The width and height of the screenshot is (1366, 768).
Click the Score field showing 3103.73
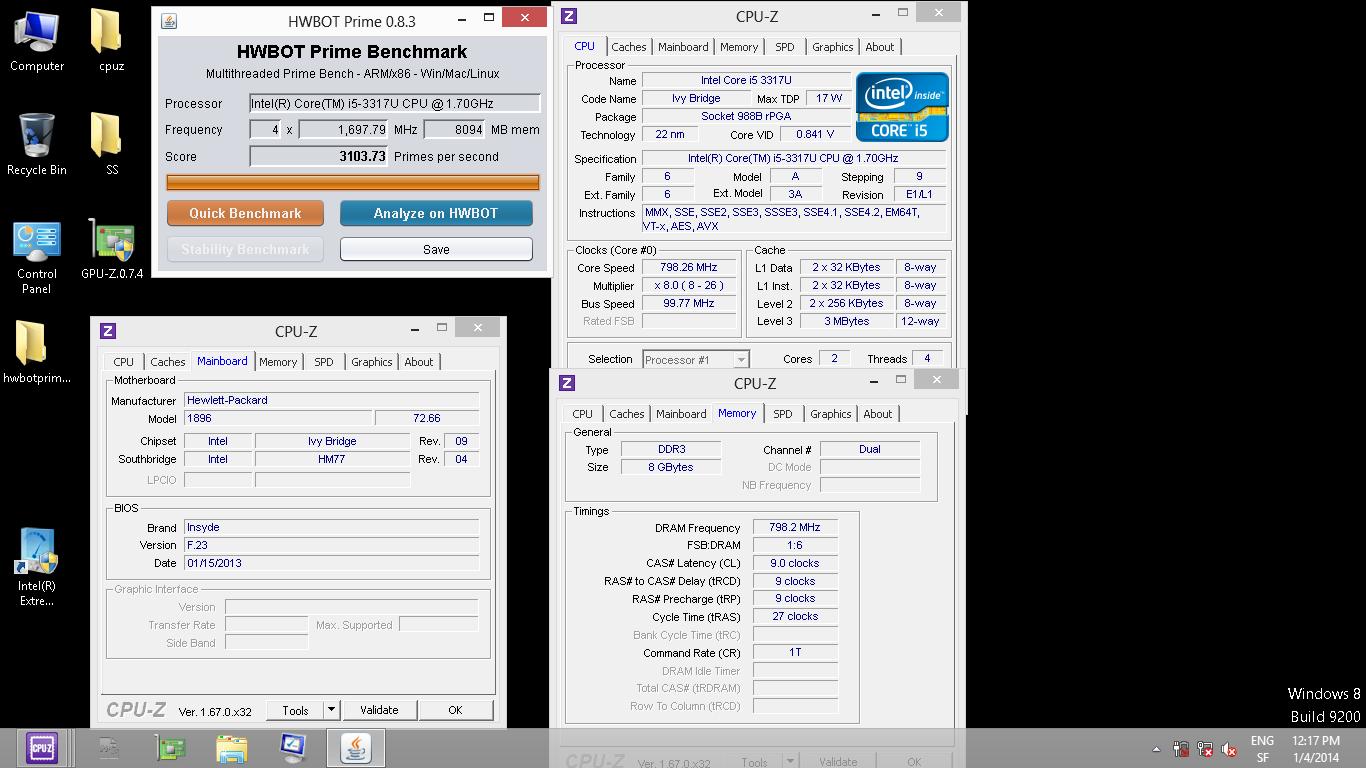(x=319, y=156)
